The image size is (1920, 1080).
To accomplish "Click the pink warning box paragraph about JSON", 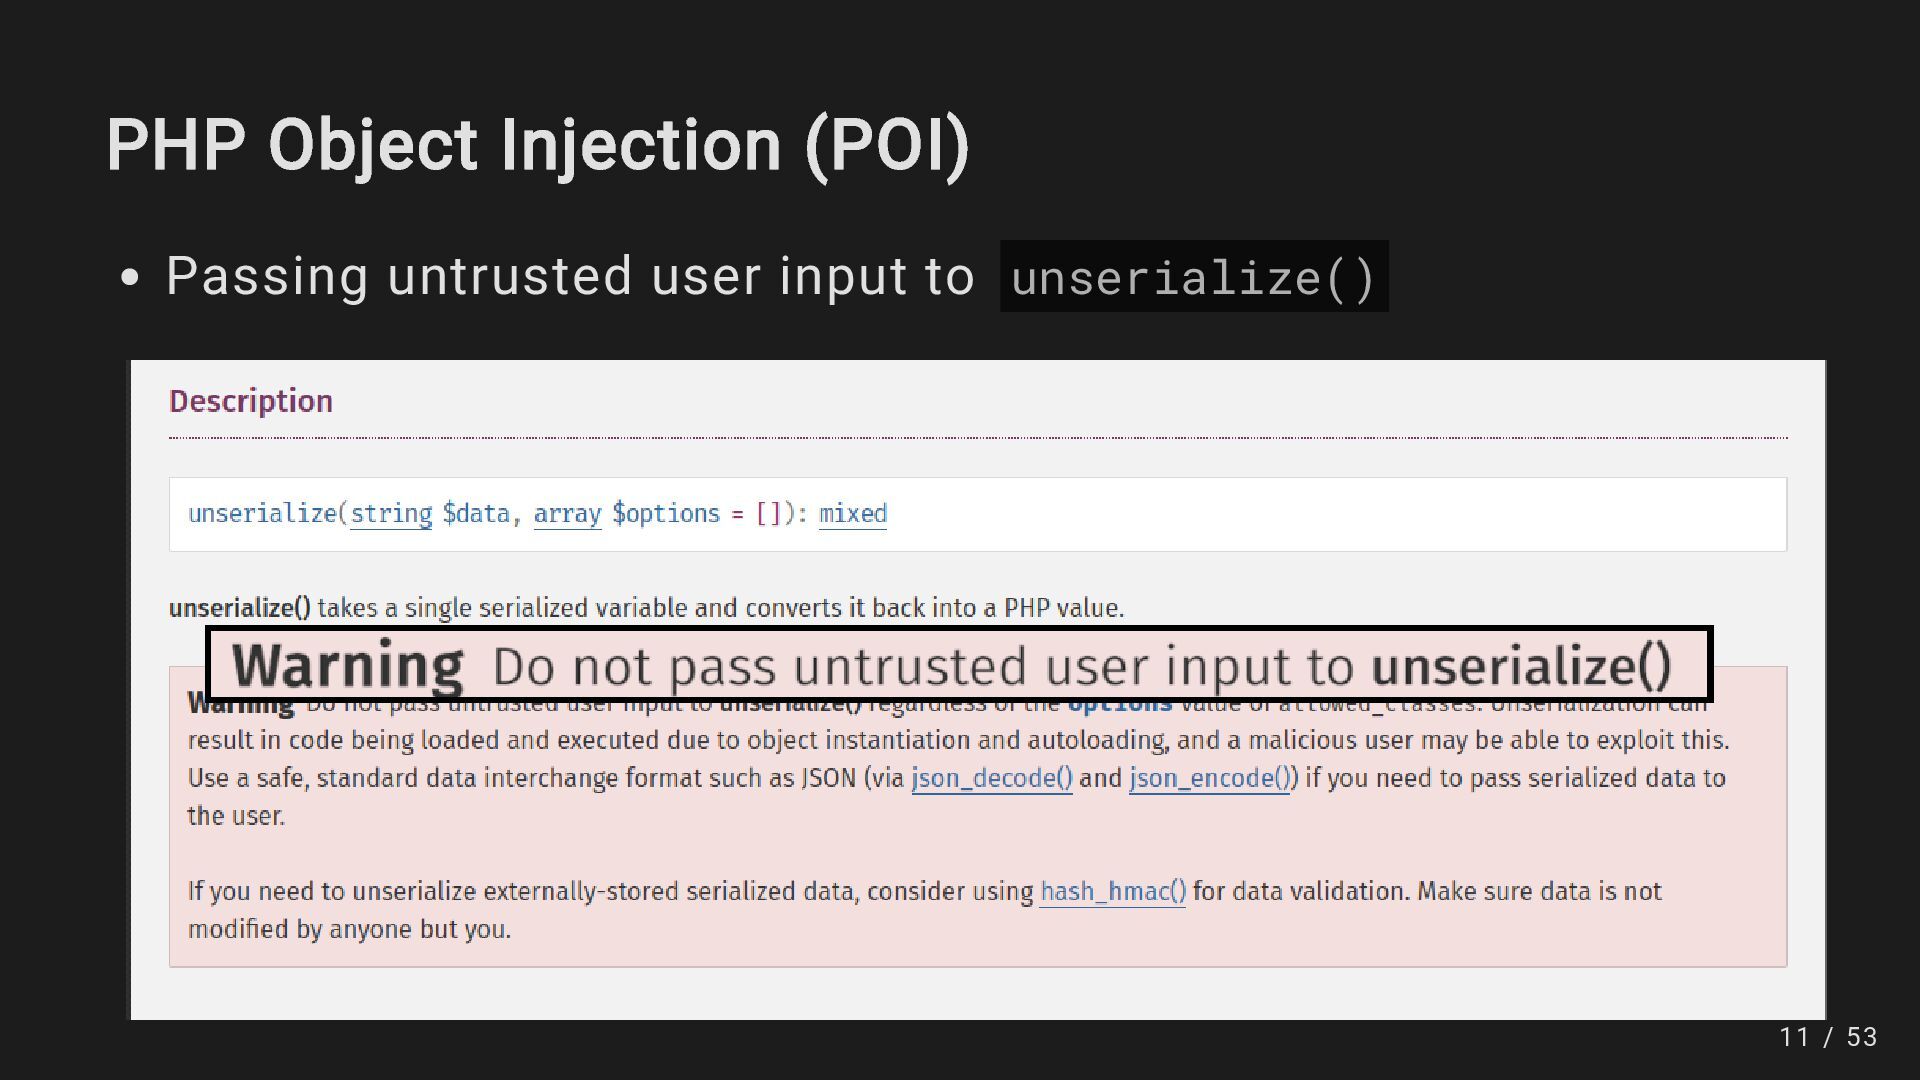I will point(958,760).
